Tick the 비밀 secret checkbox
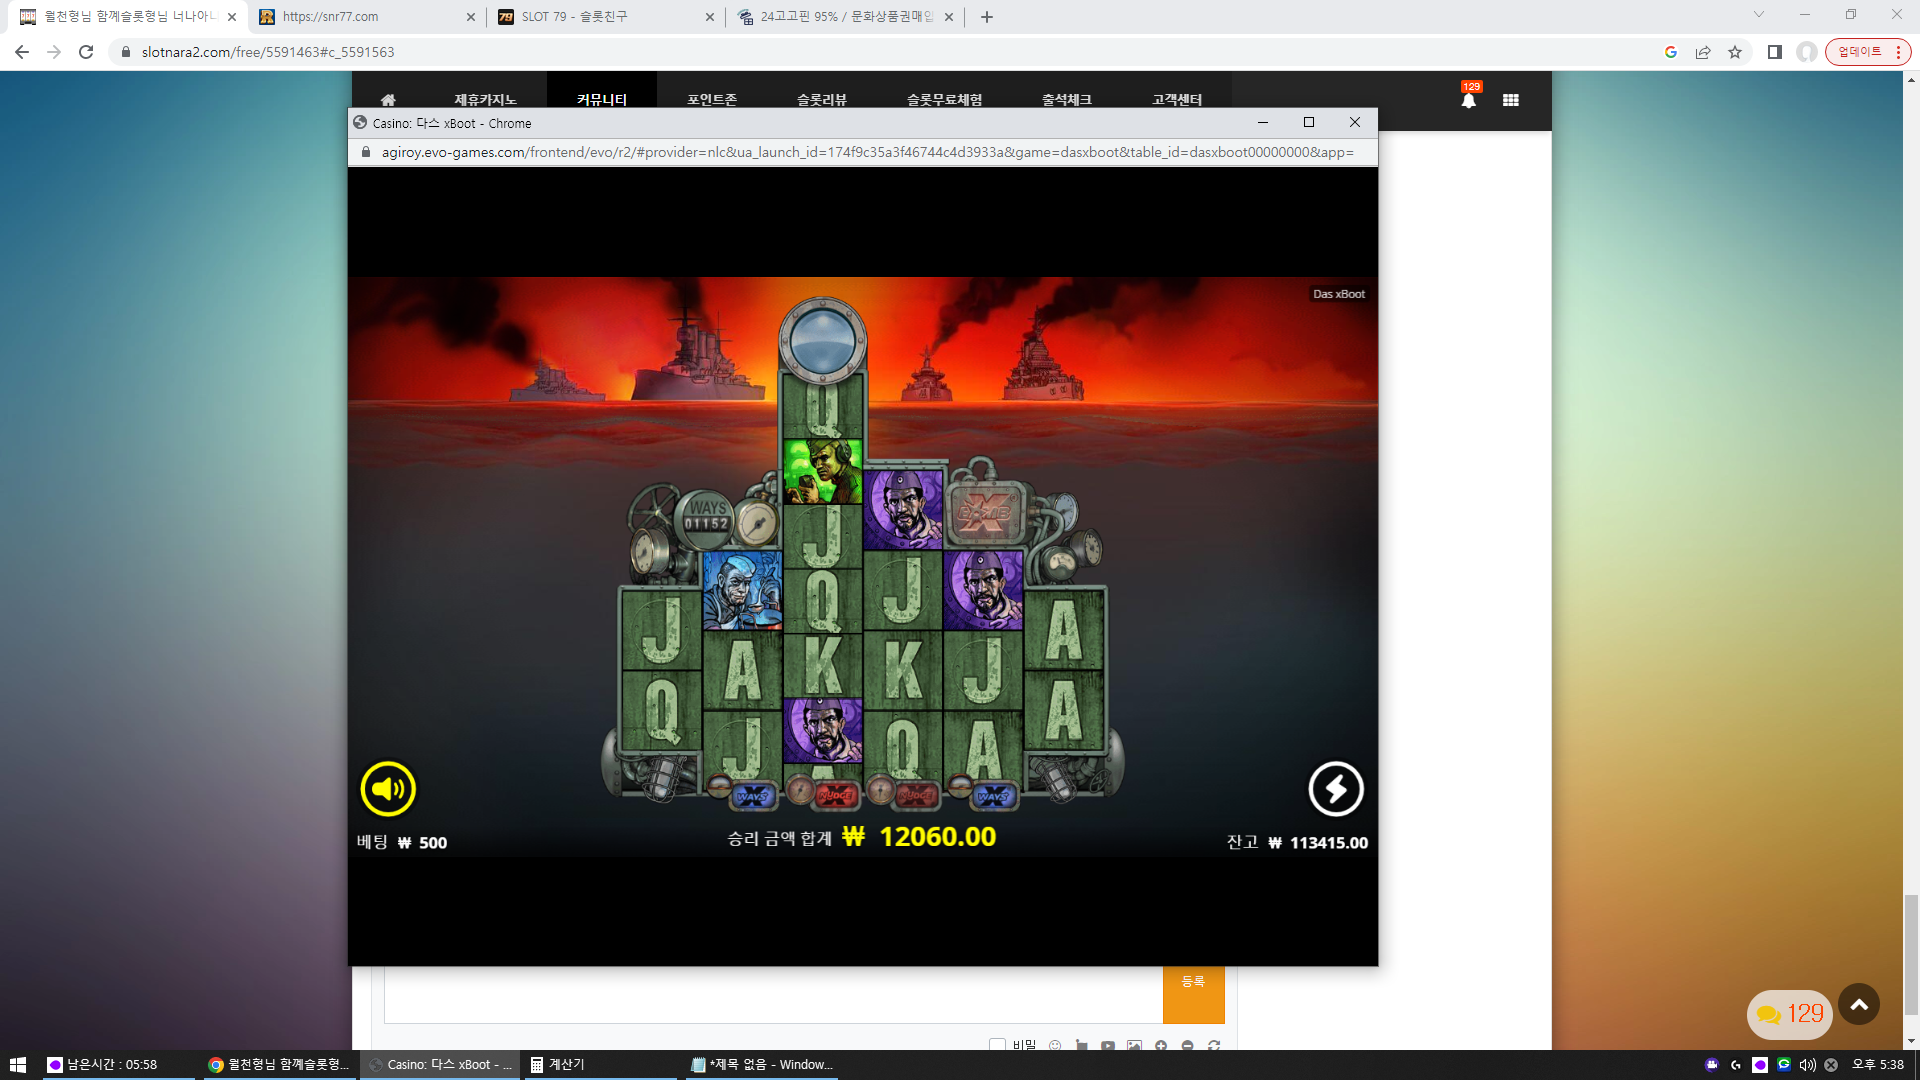 coord(997,1045)
